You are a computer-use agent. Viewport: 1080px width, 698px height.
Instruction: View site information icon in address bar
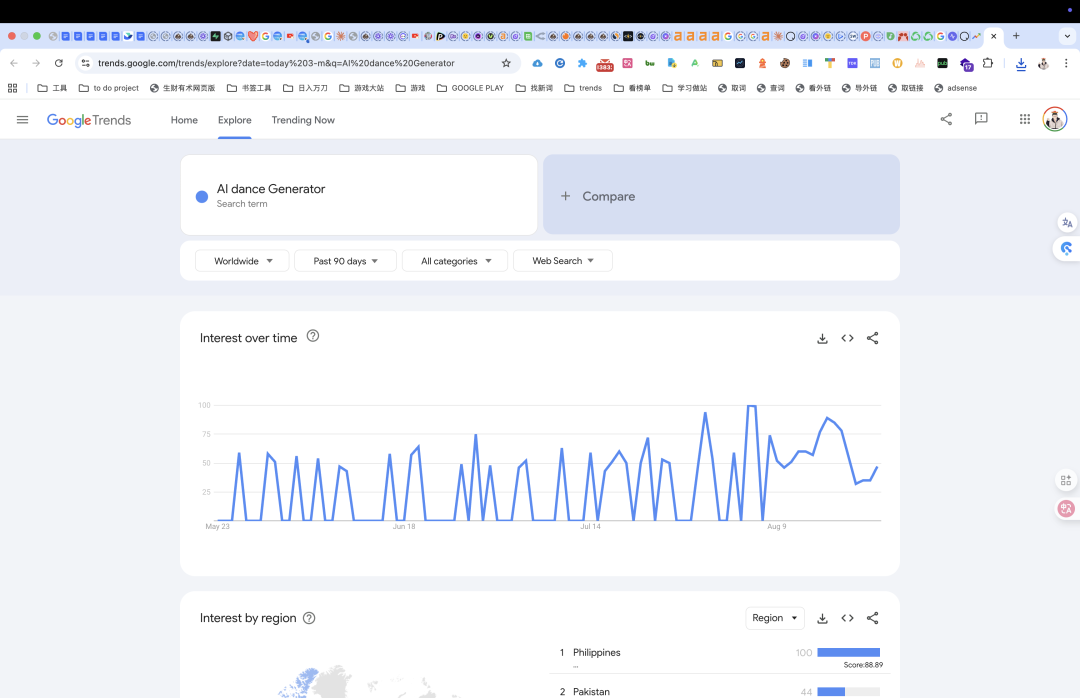pyautogui.click(x=85, y=63)
